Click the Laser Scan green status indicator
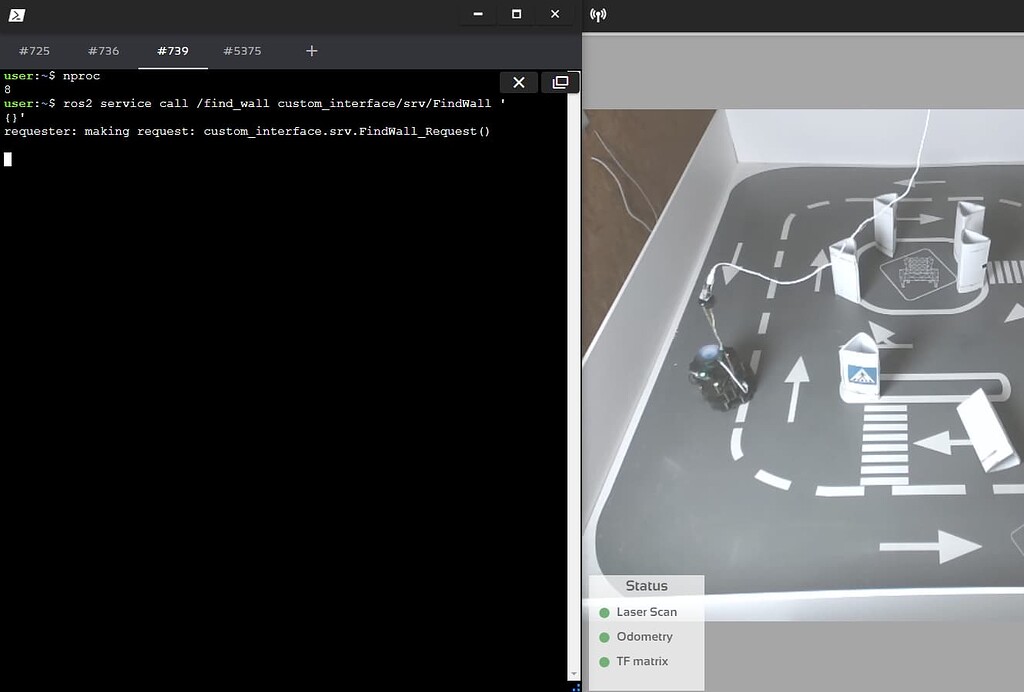 pos(604,612)
